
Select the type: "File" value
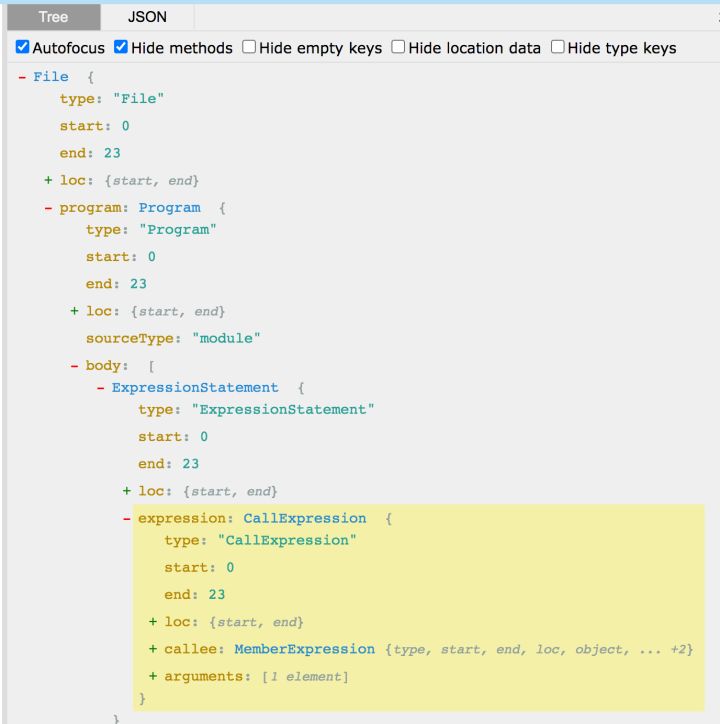point(139,99)
